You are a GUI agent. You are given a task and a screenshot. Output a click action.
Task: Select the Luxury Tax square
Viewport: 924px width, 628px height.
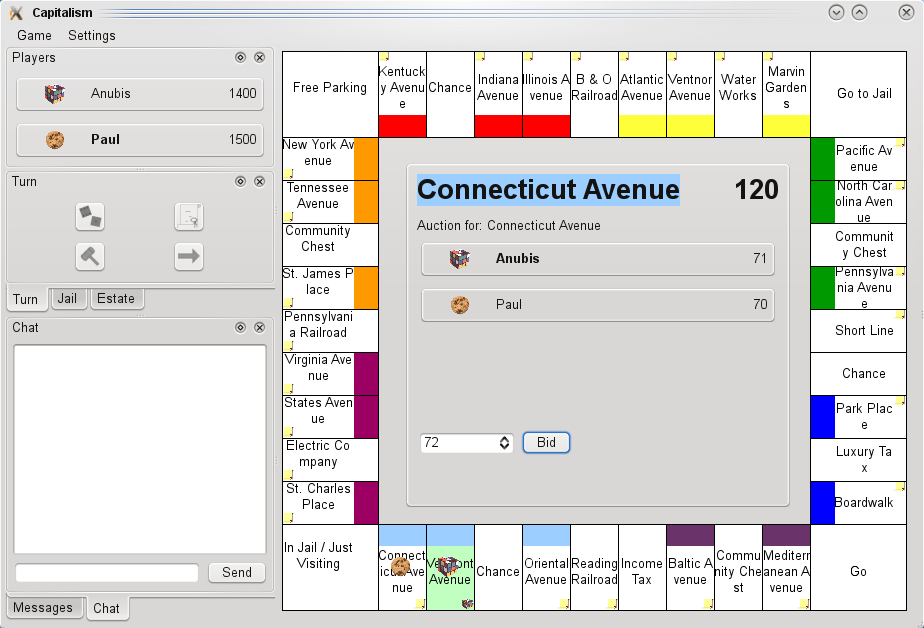(859, 460)
